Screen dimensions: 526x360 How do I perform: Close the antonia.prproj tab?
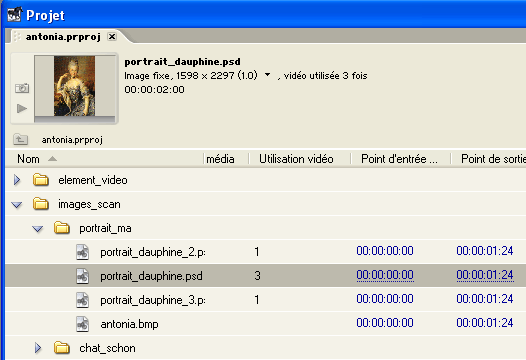point(112,36)
